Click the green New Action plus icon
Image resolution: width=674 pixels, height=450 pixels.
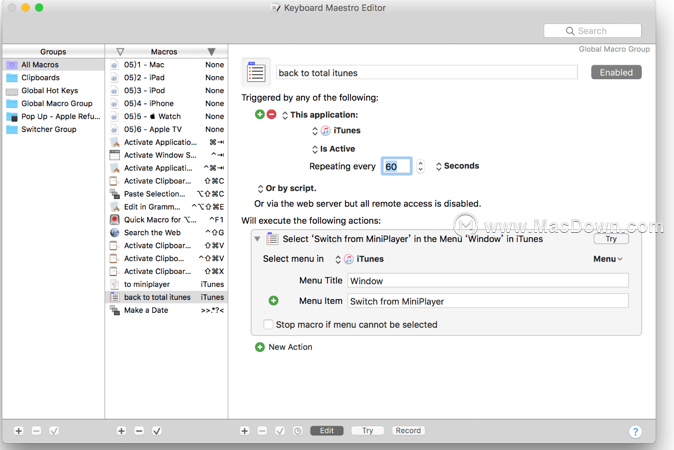[x=260, y=347]
